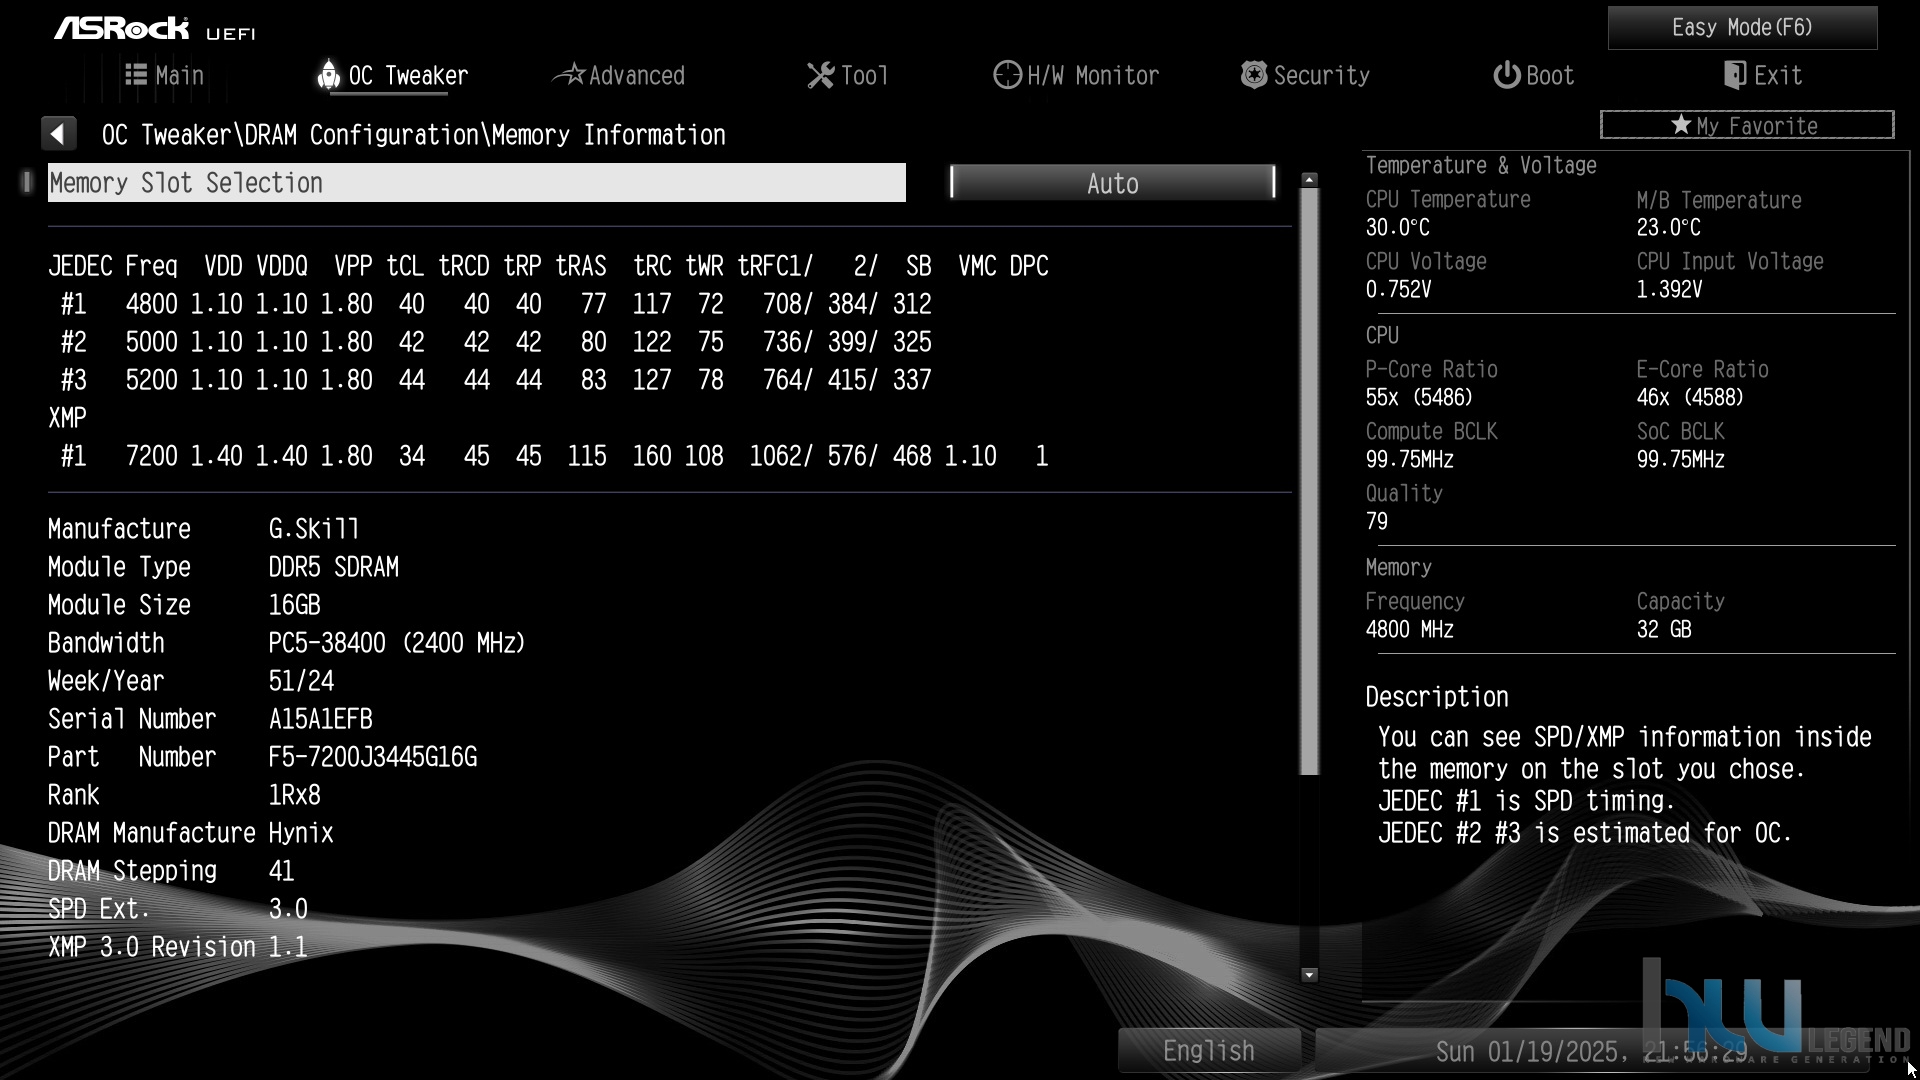Click the Boot power icon
Image resolution: width=1920 pixels, height=1080 pixels.
pos(1506,75)
